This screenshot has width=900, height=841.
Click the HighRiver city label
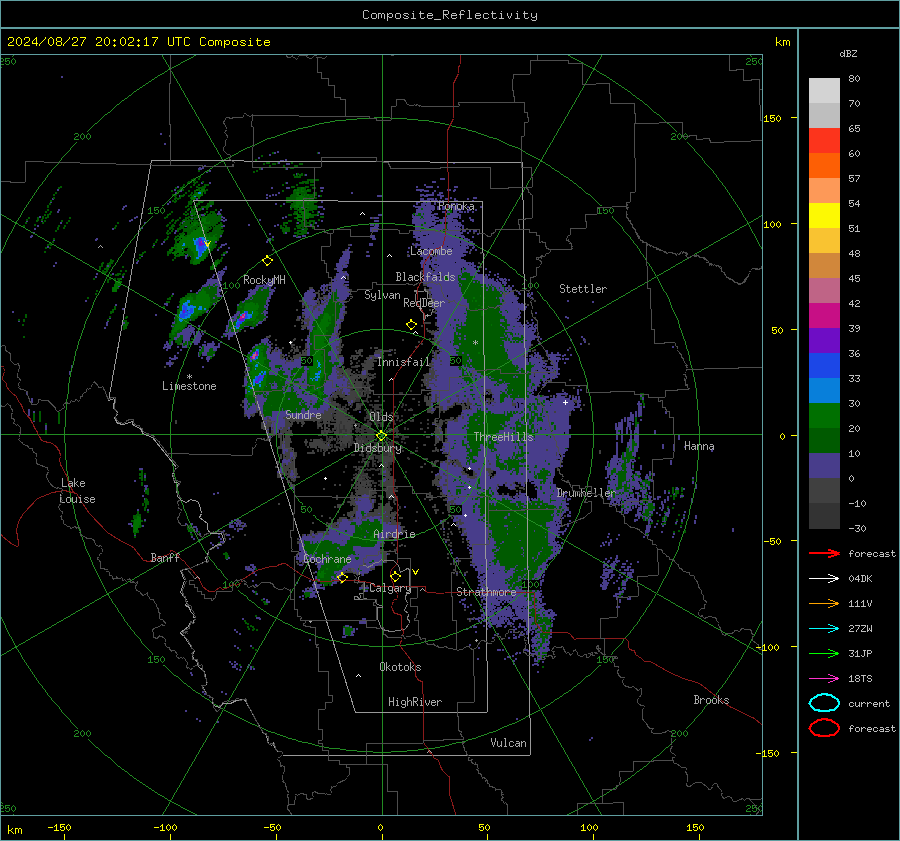coord(415,702)
